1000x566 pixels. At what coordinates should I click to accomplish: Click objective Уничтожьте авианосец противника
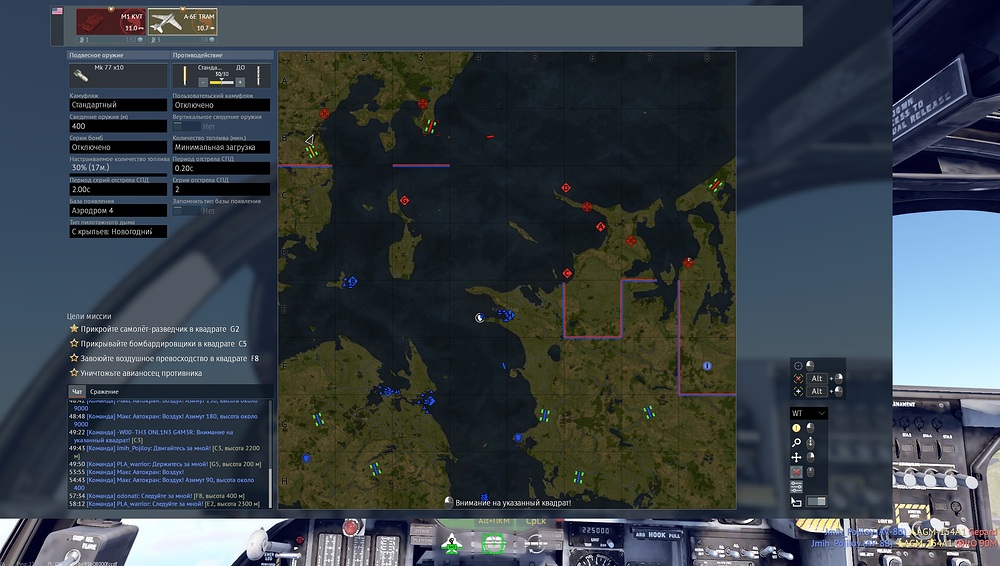(x=141, y=373)
